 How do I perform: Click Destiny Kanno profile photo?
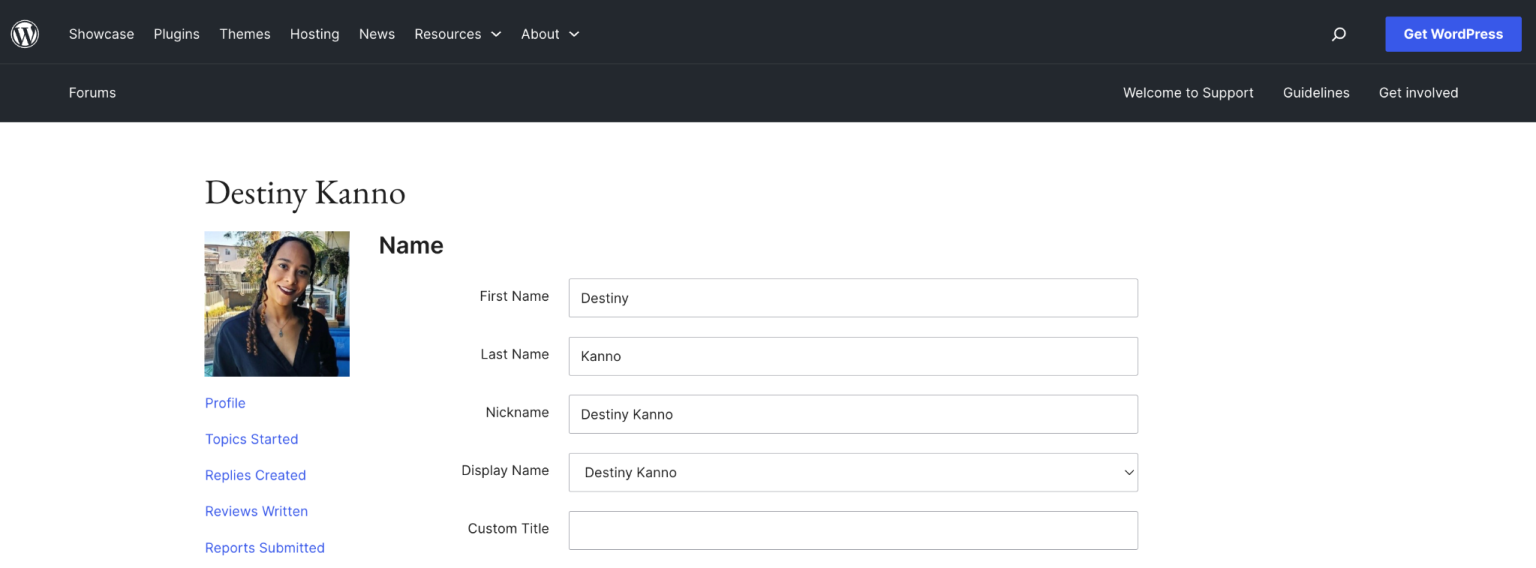(277, 304)
